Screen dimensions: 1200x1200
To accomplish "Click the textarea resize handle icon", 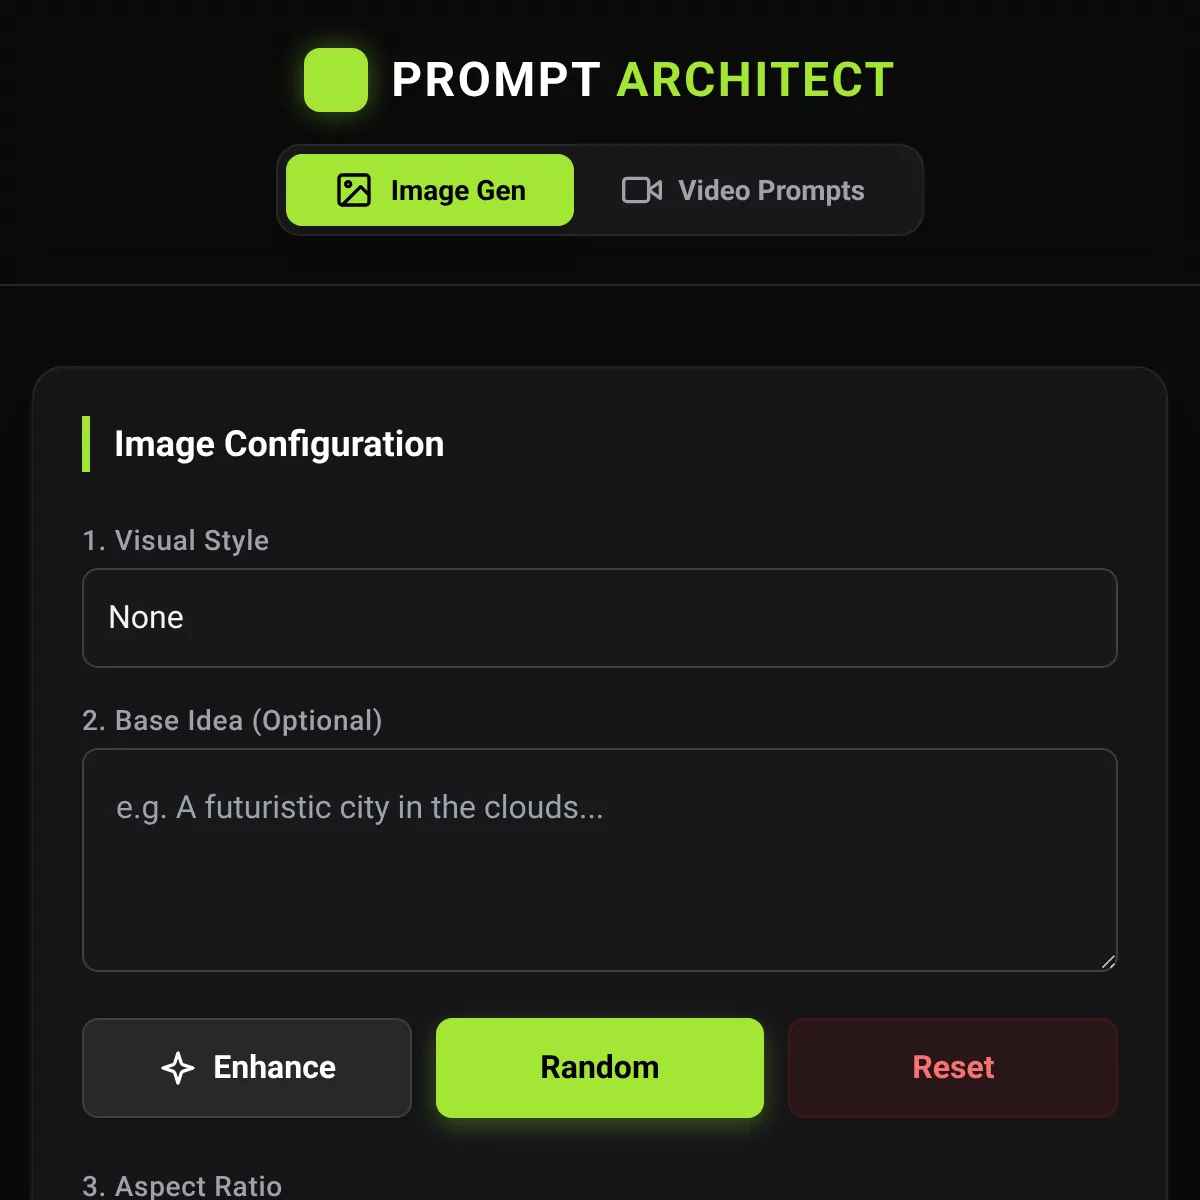I will click(x=1106, y=962).
